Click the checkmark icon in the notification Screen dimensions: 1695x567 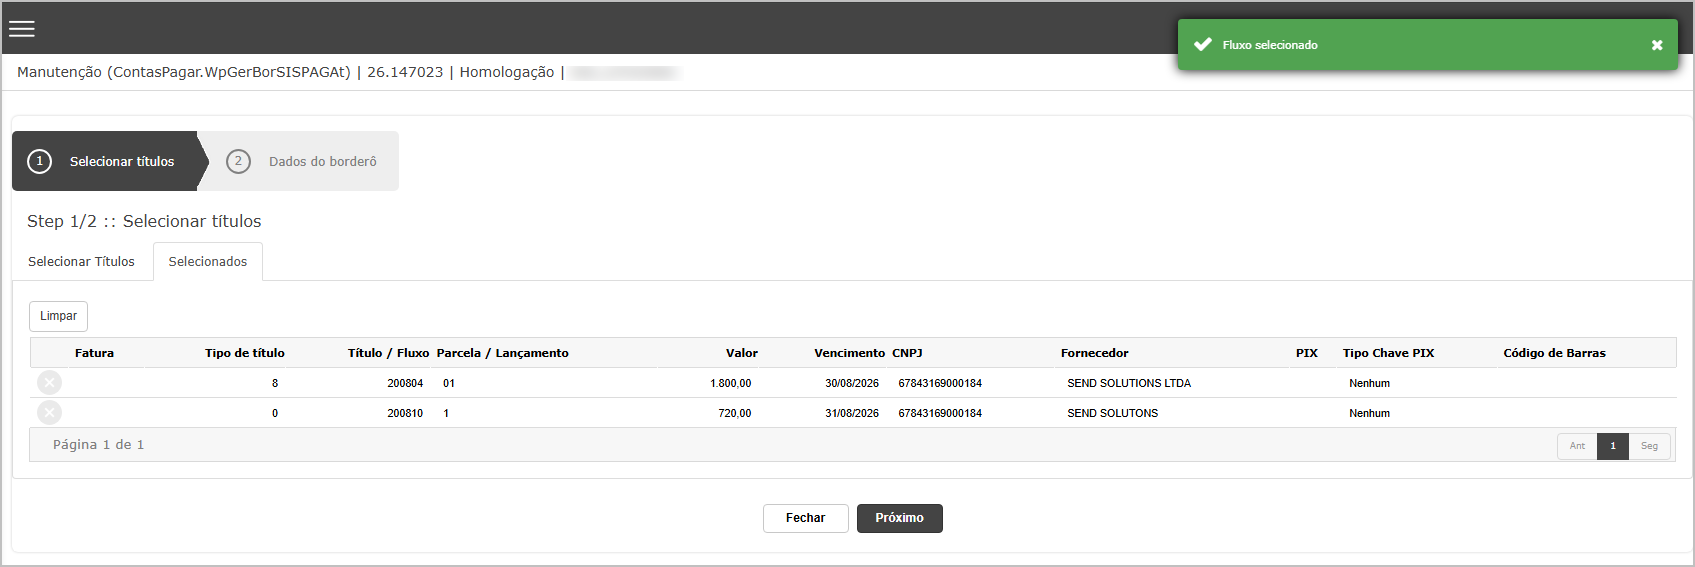[1203, 45]
